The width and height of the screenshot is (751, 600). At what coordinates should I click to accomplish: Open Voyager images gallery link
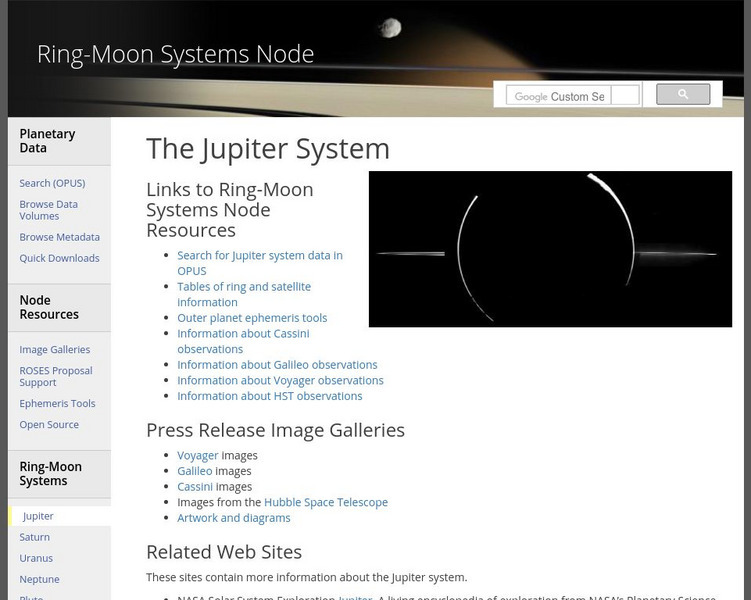click(197, 455)
